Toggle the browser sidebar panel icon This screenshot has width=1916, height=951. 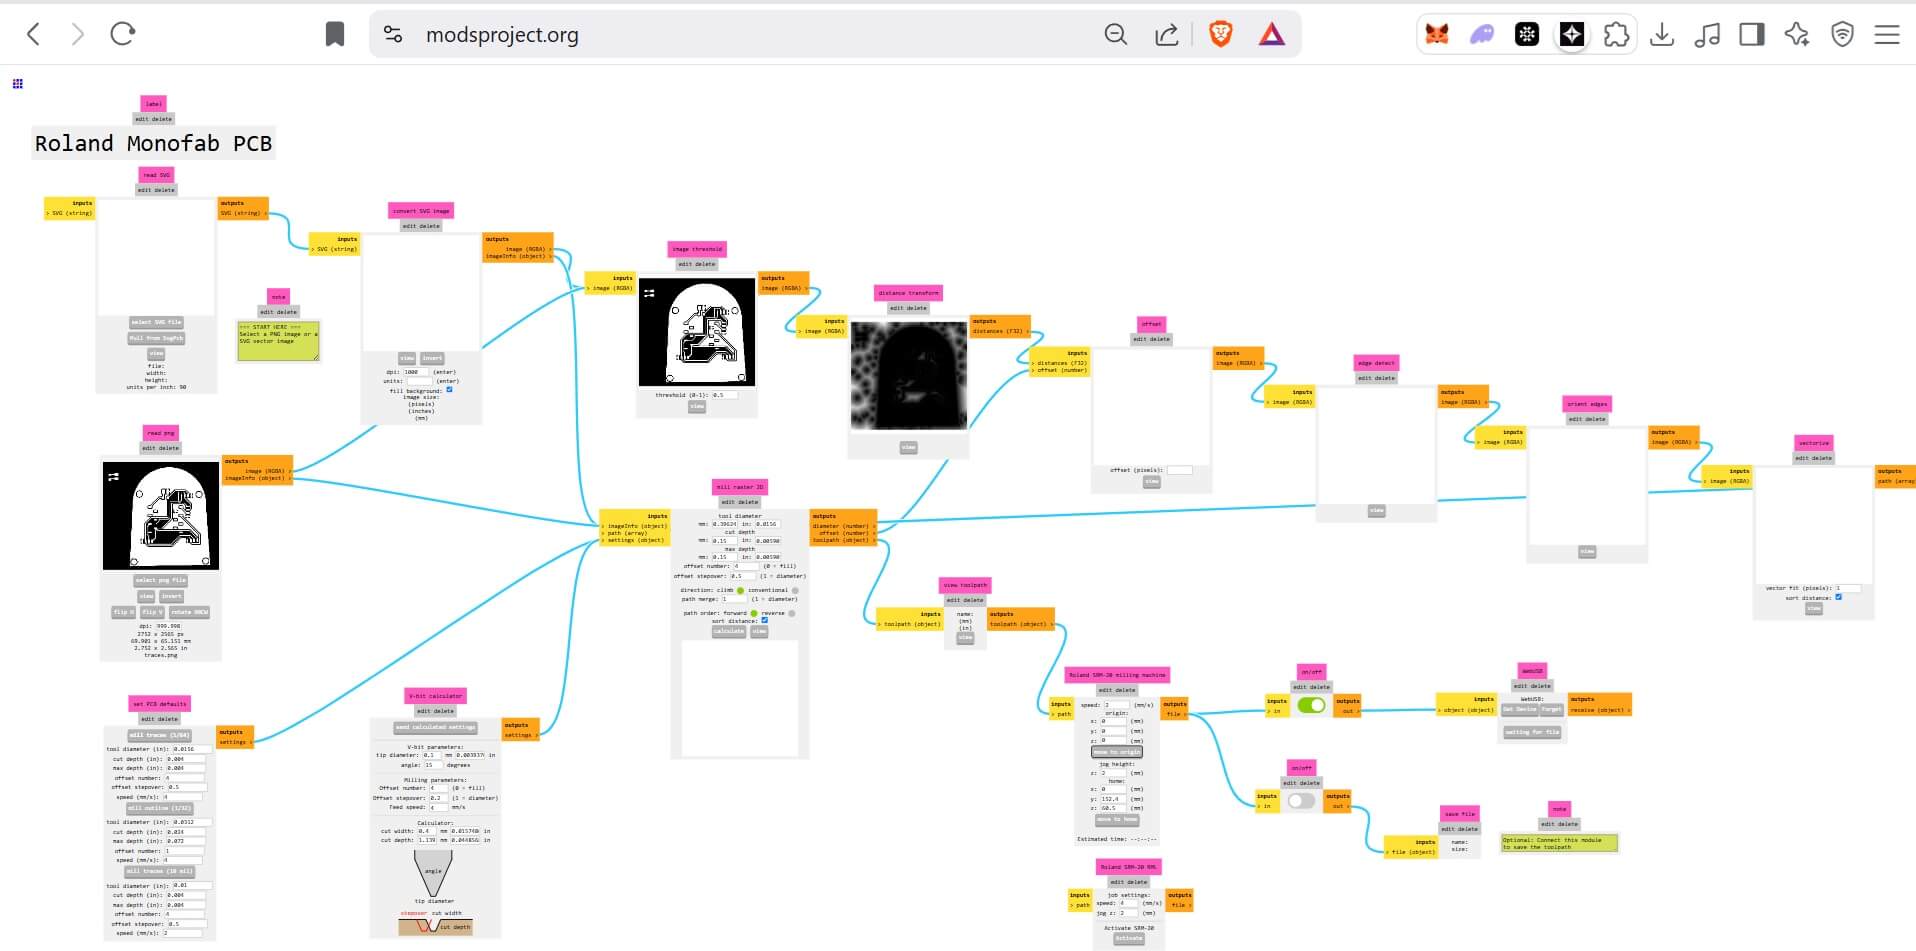coord(1752,35)
